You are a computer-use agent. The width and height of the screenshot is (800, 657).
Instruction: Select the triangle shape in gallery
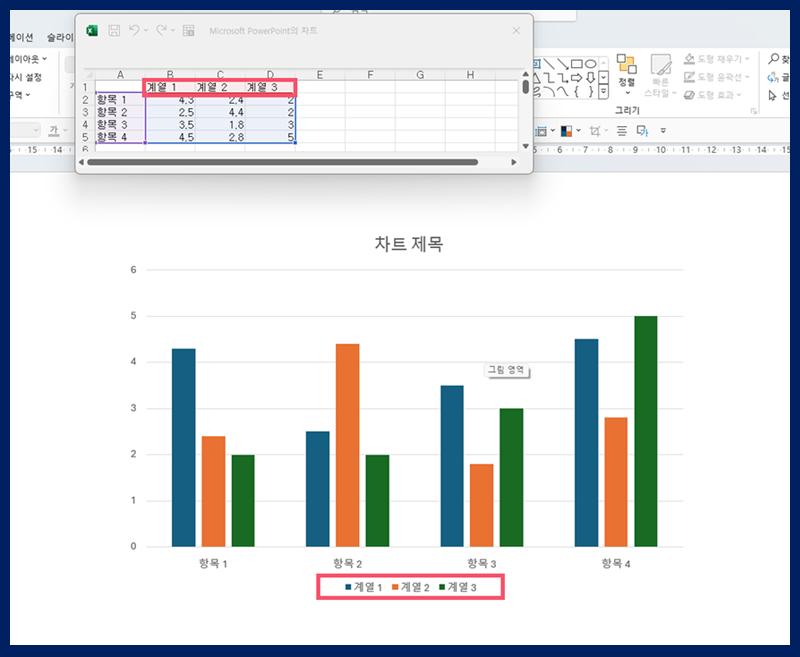coord(537,78)
